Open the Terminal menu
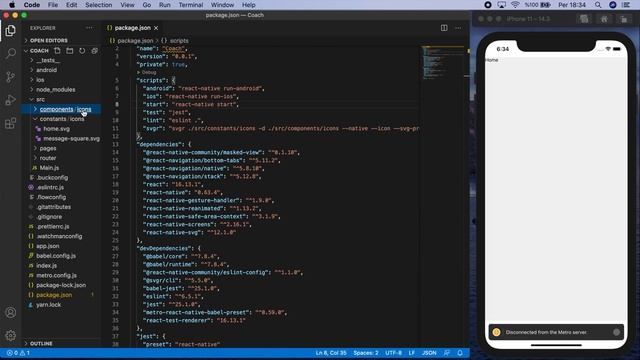Image resolution: width=640 pixels, height=360 pixels. click(x=191, y=5)
